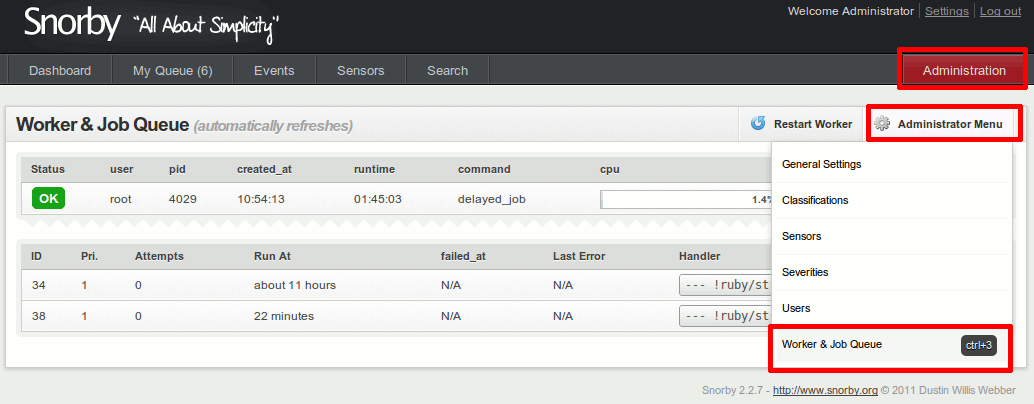Select Worker & Job Queue menu entry
The image size is (1034, 404).
[x=831, y=344]
